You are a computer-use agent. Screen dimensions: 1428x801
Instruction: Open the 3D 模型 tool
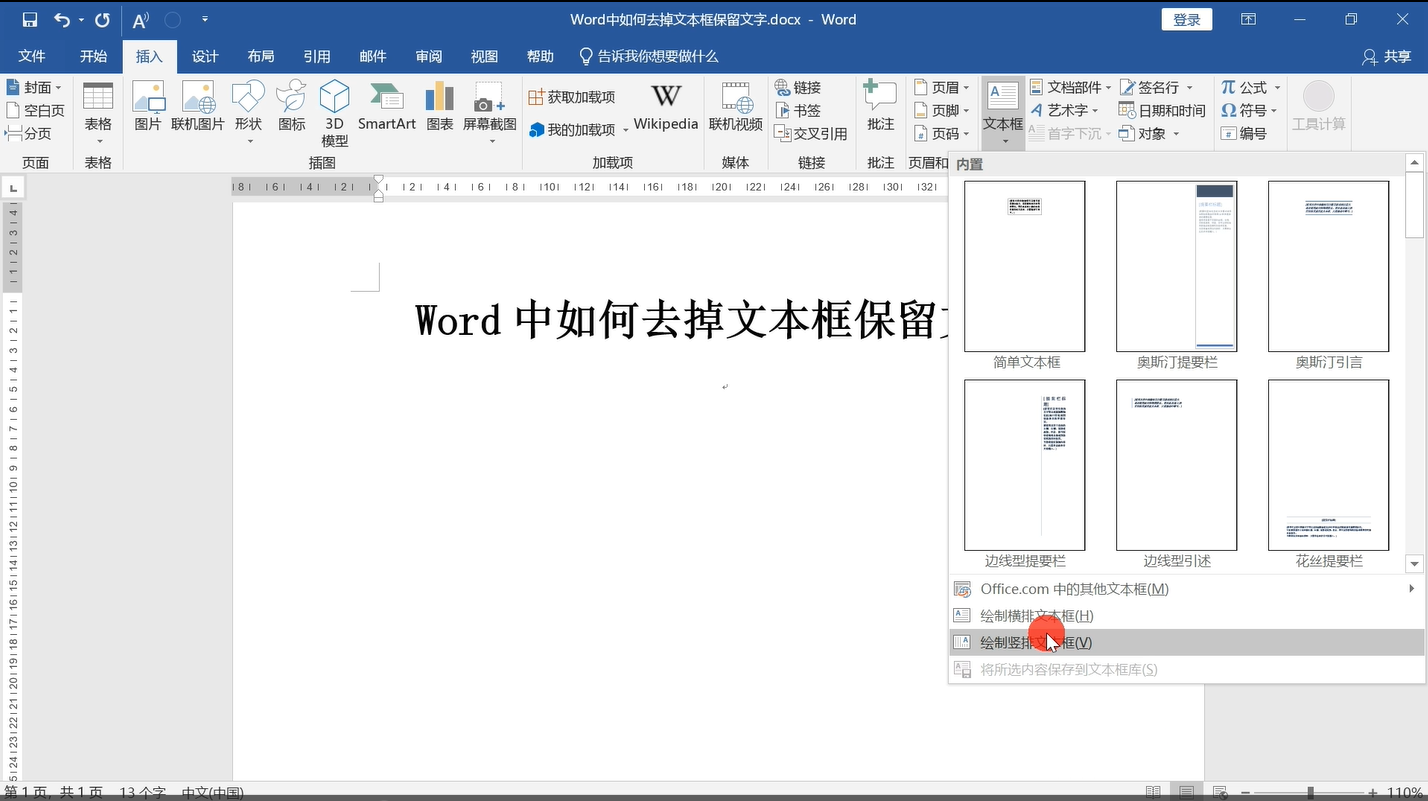coord(334,113)
